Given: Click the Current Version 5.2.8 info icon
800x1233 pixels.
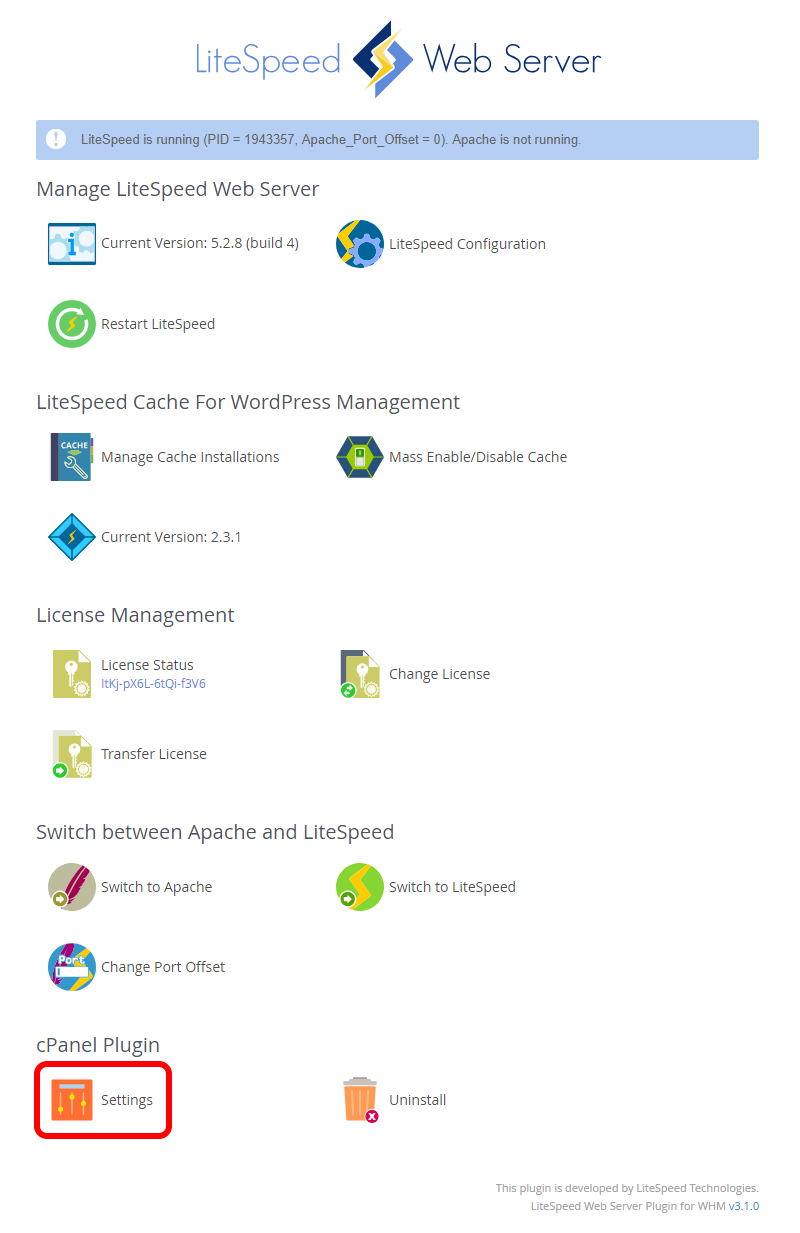Looking at the screenshot, I should pos(72,244).
